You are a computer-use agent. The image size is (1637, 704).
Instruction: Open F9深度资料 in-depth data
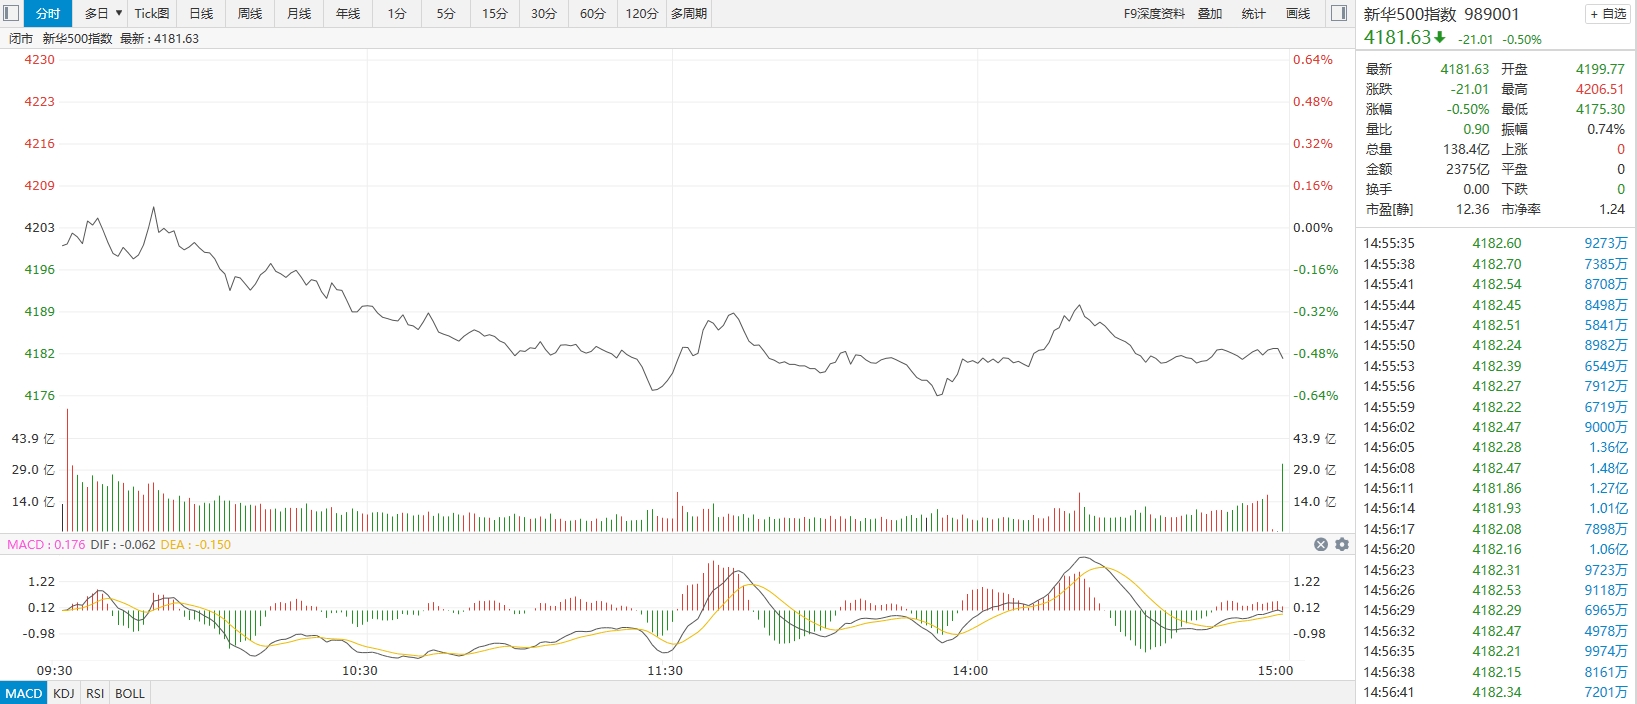[x=1154, y=13]
